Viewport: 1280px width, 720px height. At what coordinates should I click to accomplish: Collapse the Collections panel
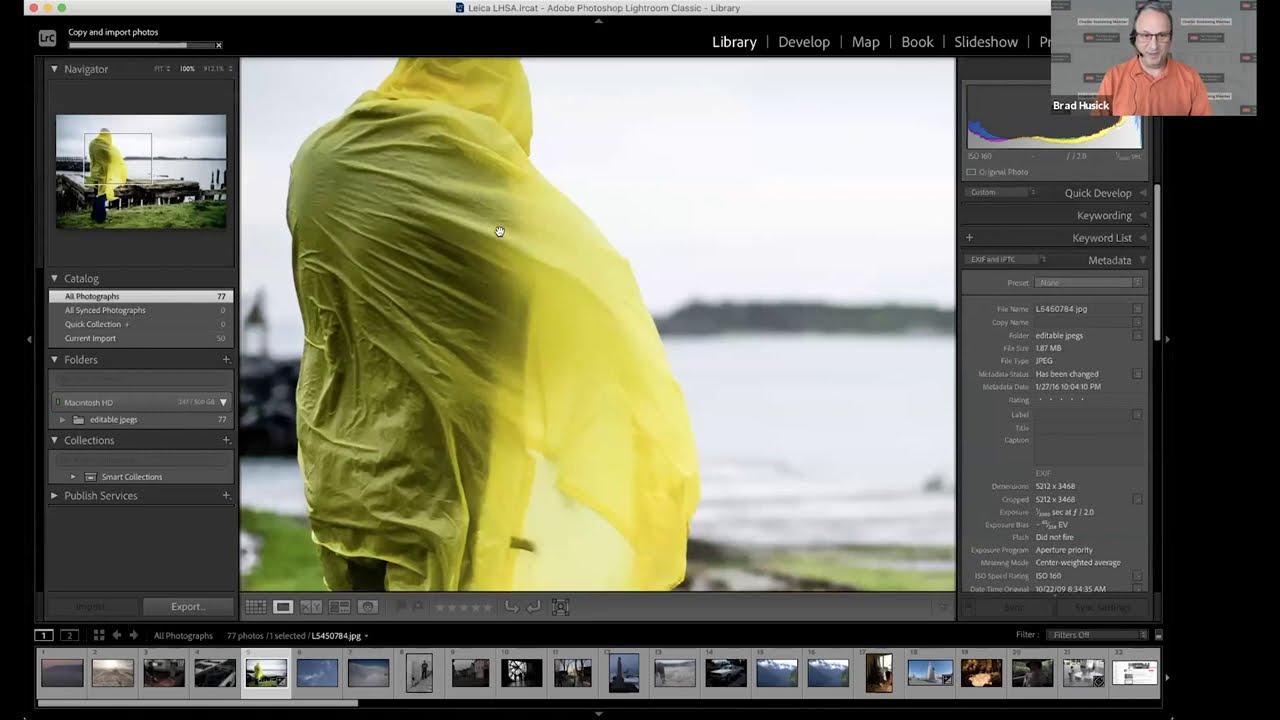55,440
